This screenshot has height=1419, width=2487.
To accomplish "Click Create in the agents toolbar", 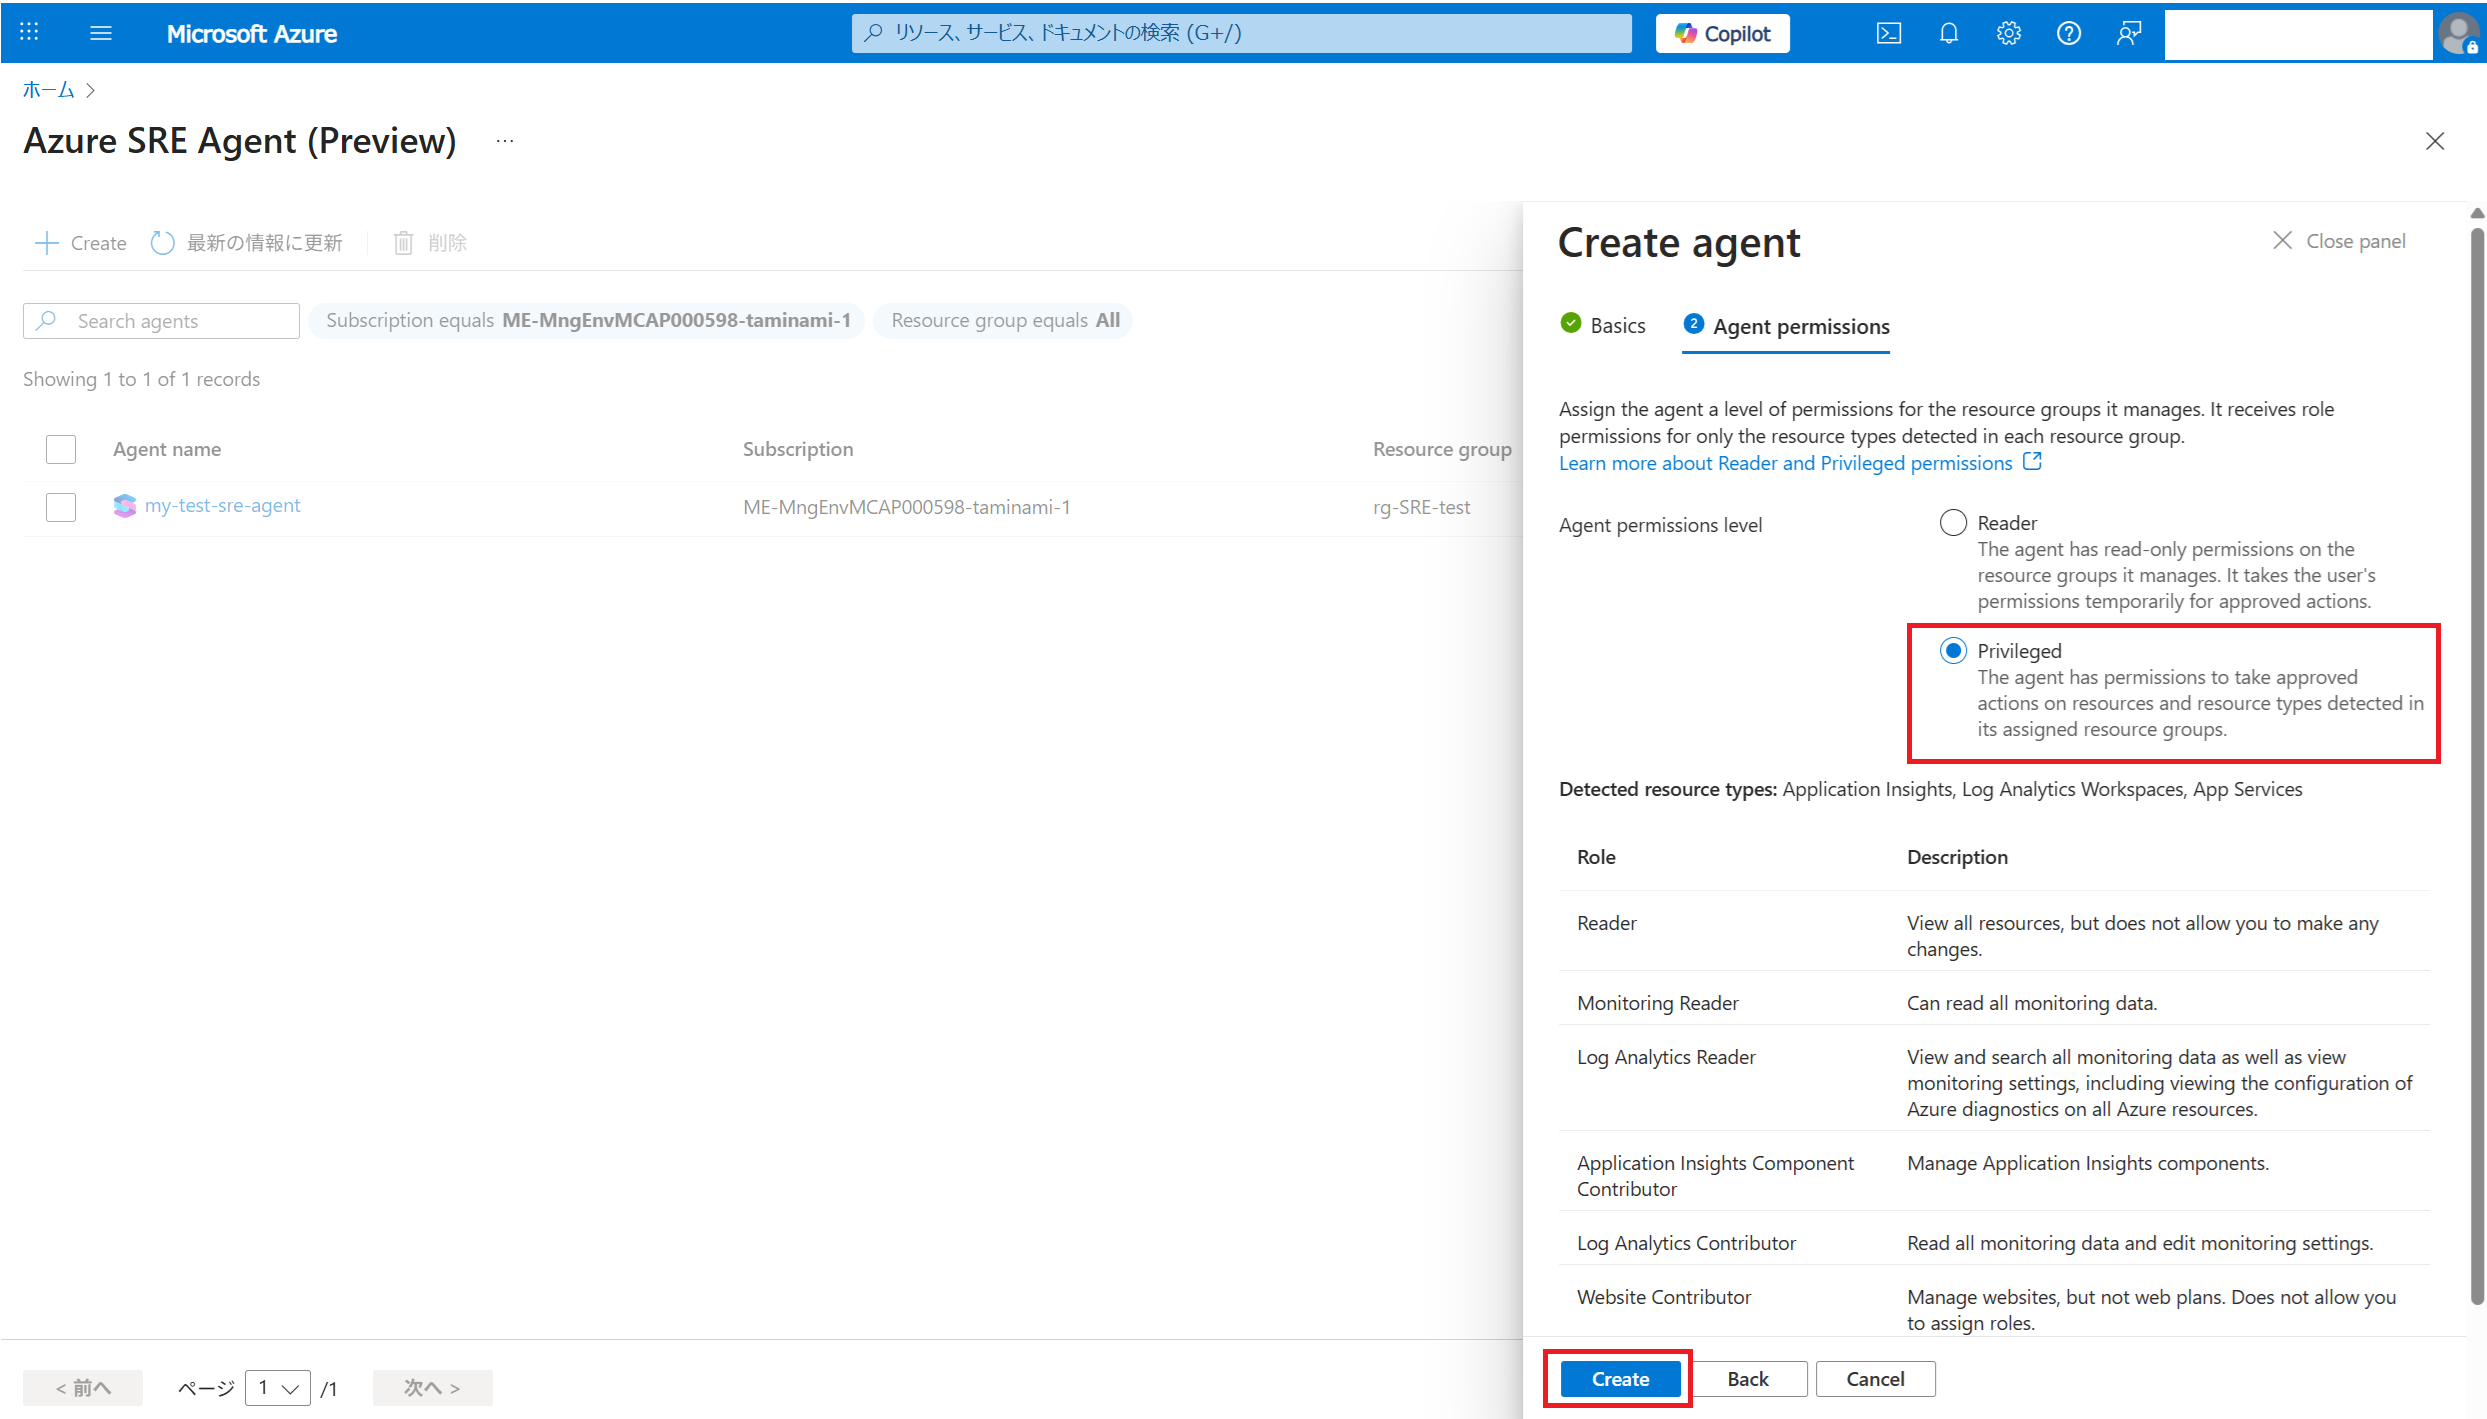I will pos(80,242).
